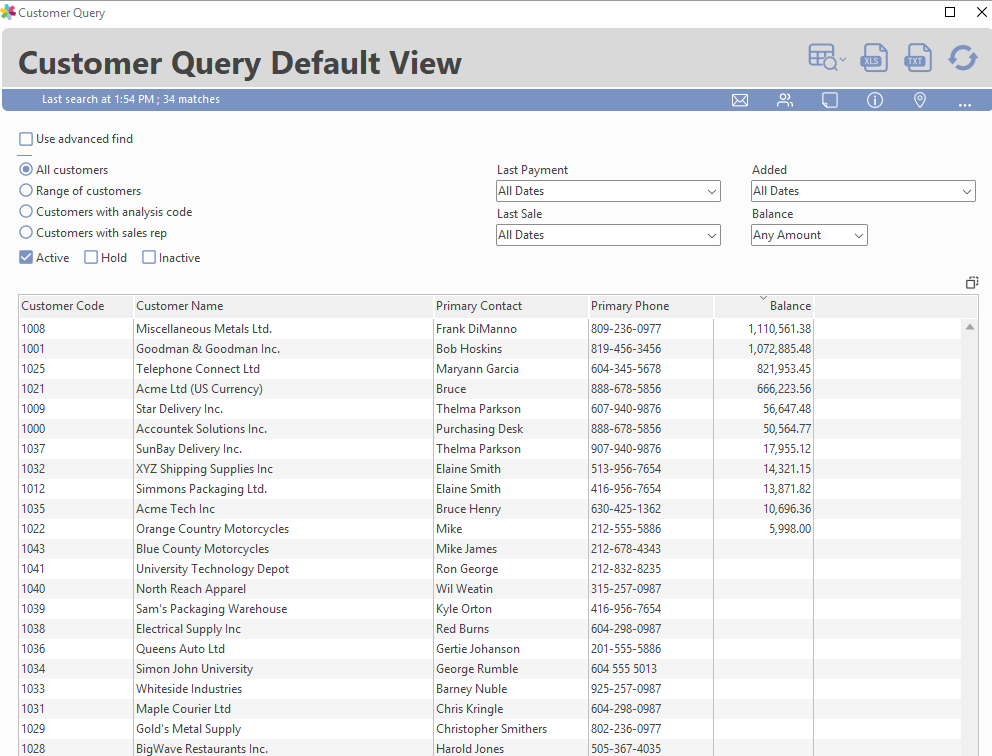Choose Customers with sales rep option
The height and width of the screenshot is (756, 992).
pyautogui.click(x=26, y=232)
